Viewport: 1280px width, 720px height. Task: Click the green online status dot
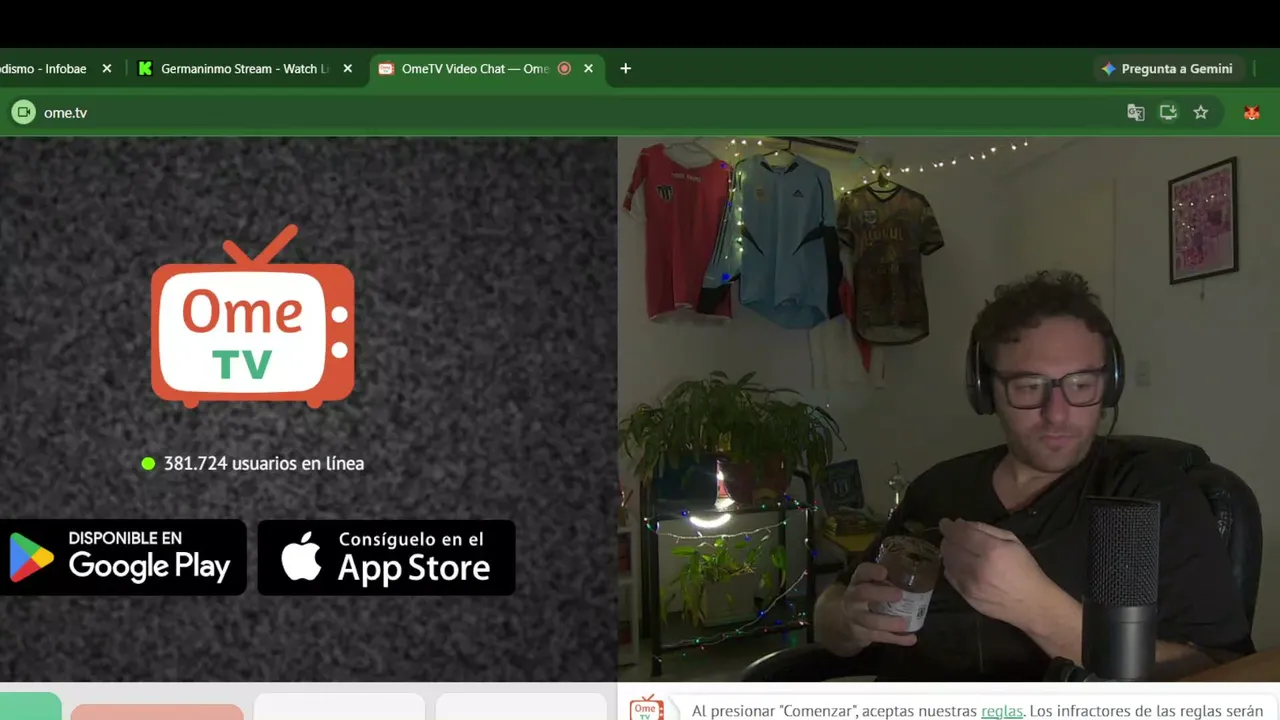(x=148, y=464)
